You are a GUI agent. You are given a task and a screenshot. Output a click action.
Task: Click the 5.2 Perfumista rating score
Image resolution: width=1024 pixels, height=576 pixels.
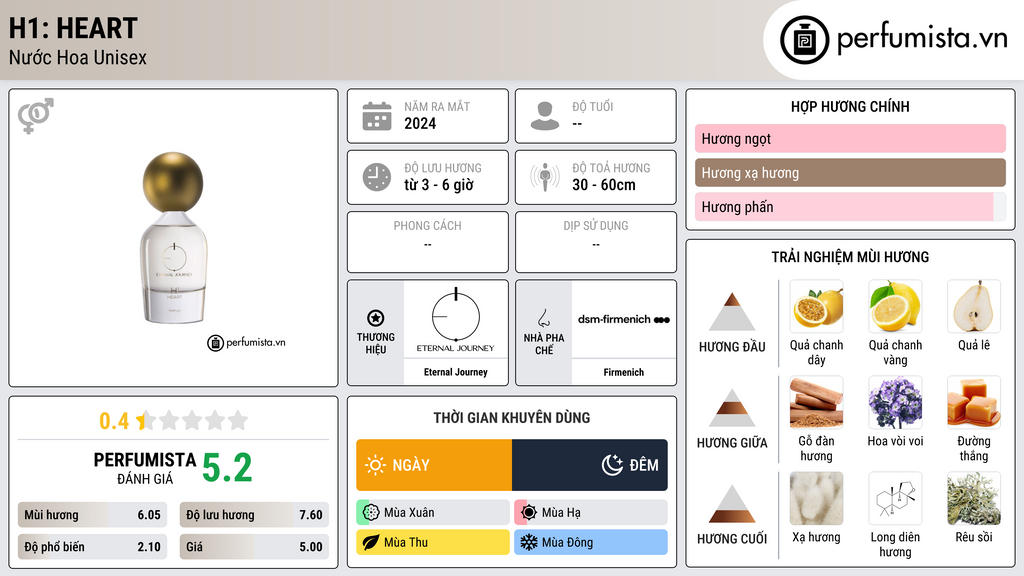coord(227,468)
